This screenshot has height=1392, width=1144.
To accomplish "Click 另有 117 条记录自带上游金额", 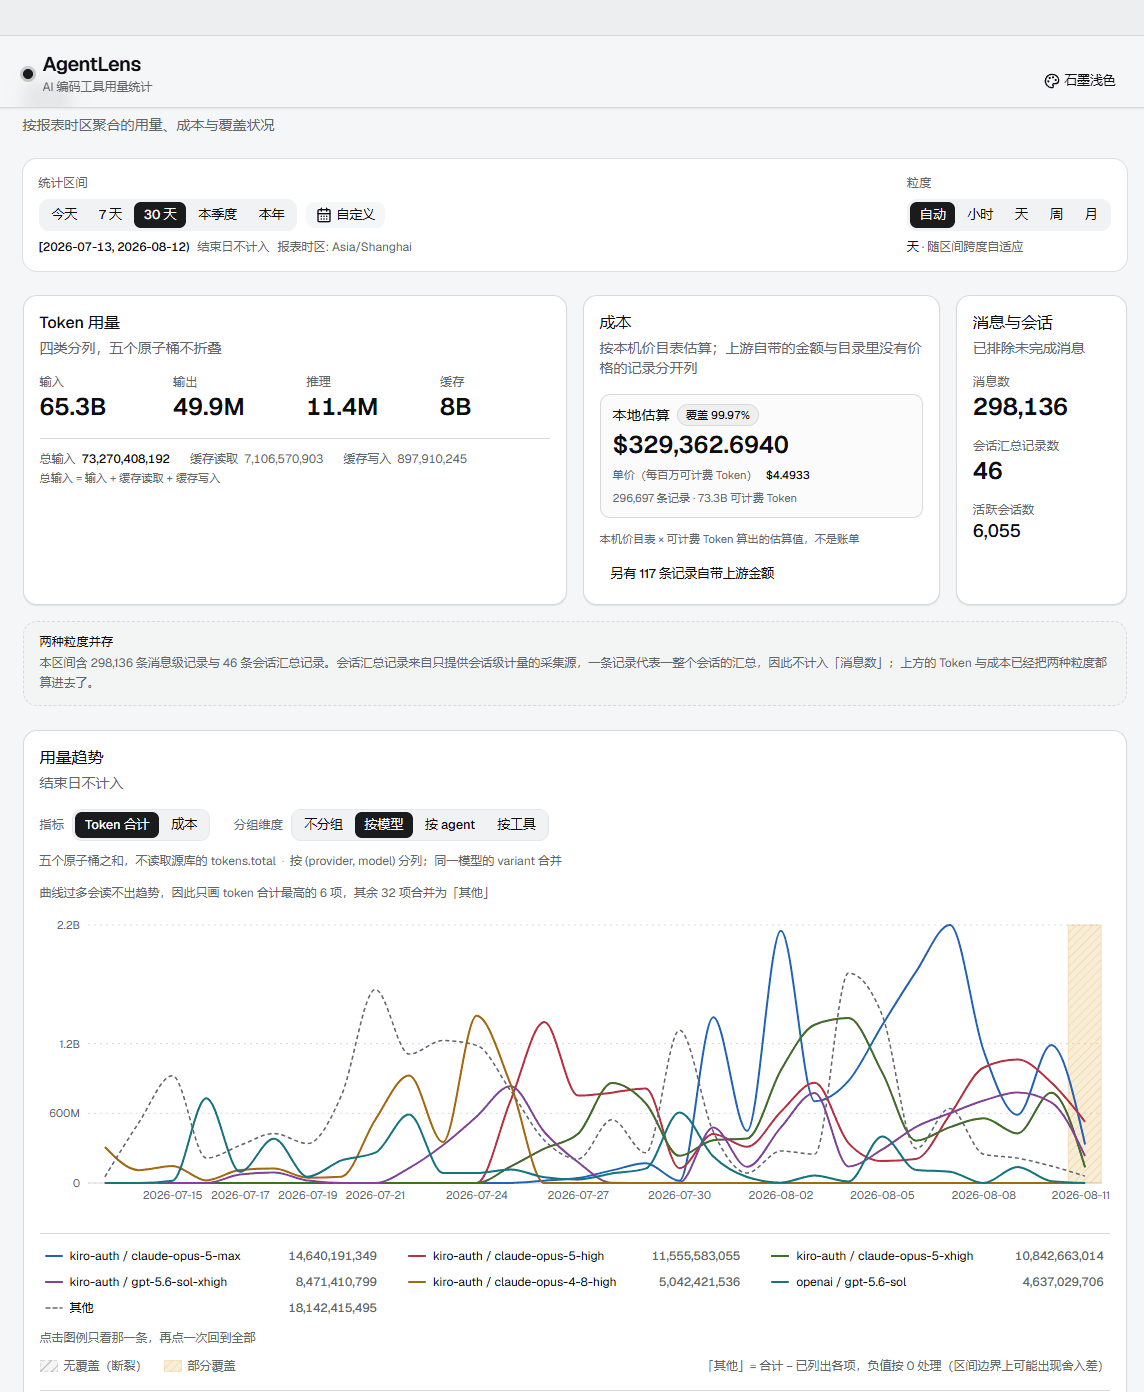I will click(x=692, y=573).
